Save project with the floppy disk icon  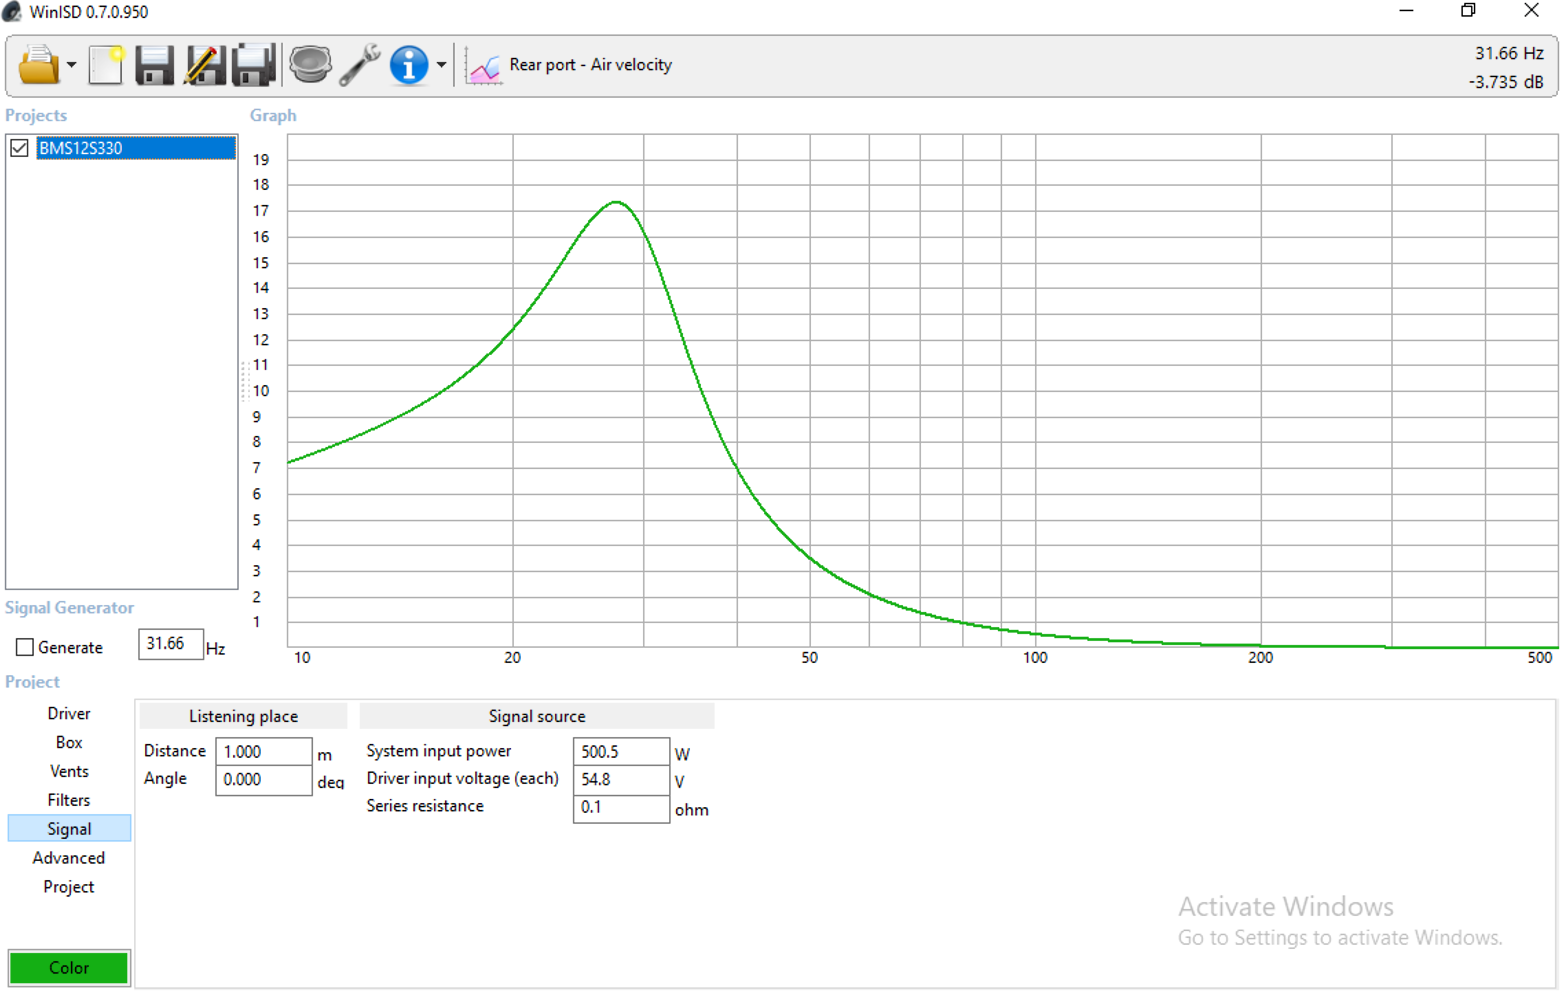click(154, 65)
